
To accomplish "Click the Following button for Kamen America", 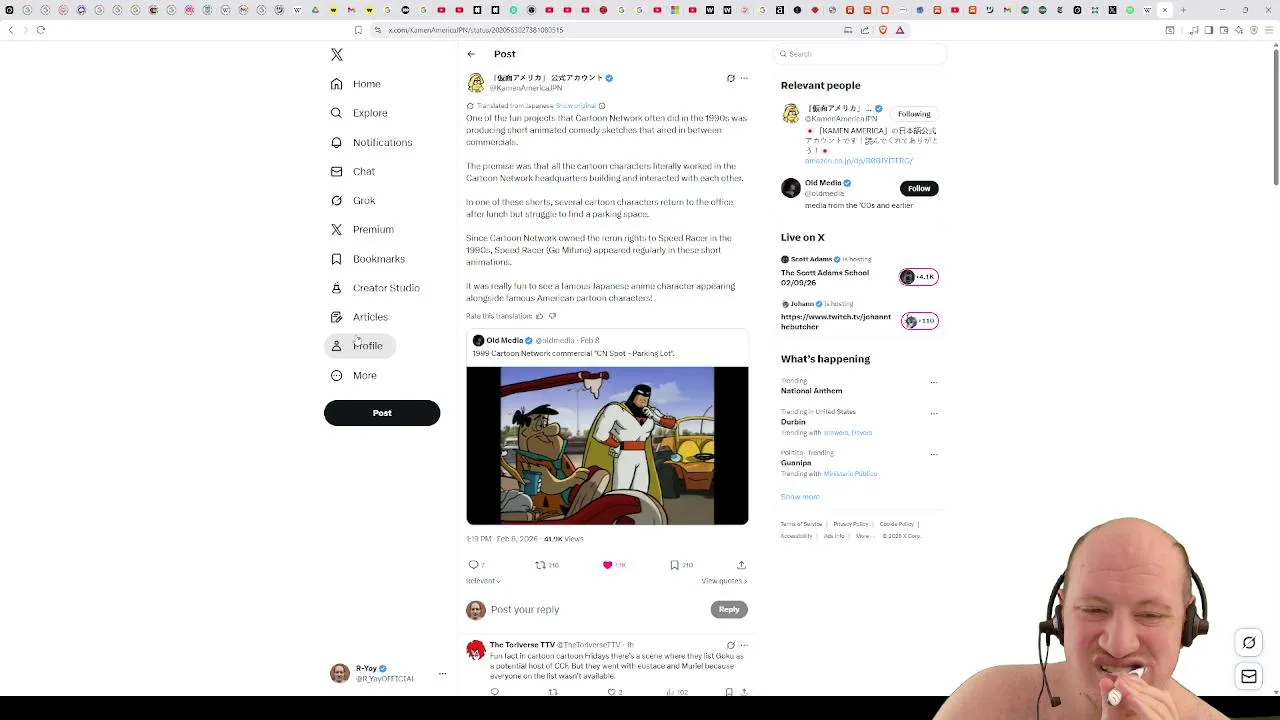I will (x=914, y=114).
